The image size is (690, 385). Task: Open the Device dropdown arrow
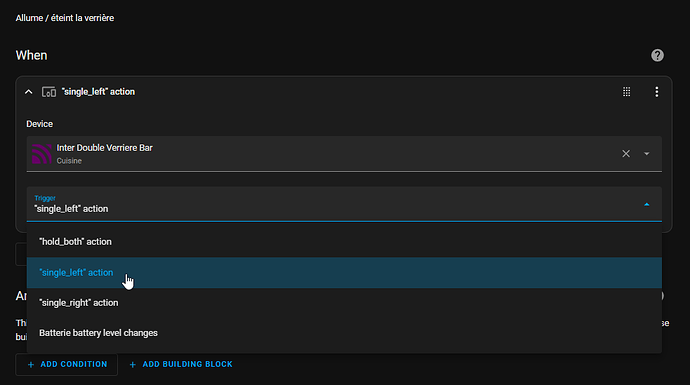pos(646,154)
